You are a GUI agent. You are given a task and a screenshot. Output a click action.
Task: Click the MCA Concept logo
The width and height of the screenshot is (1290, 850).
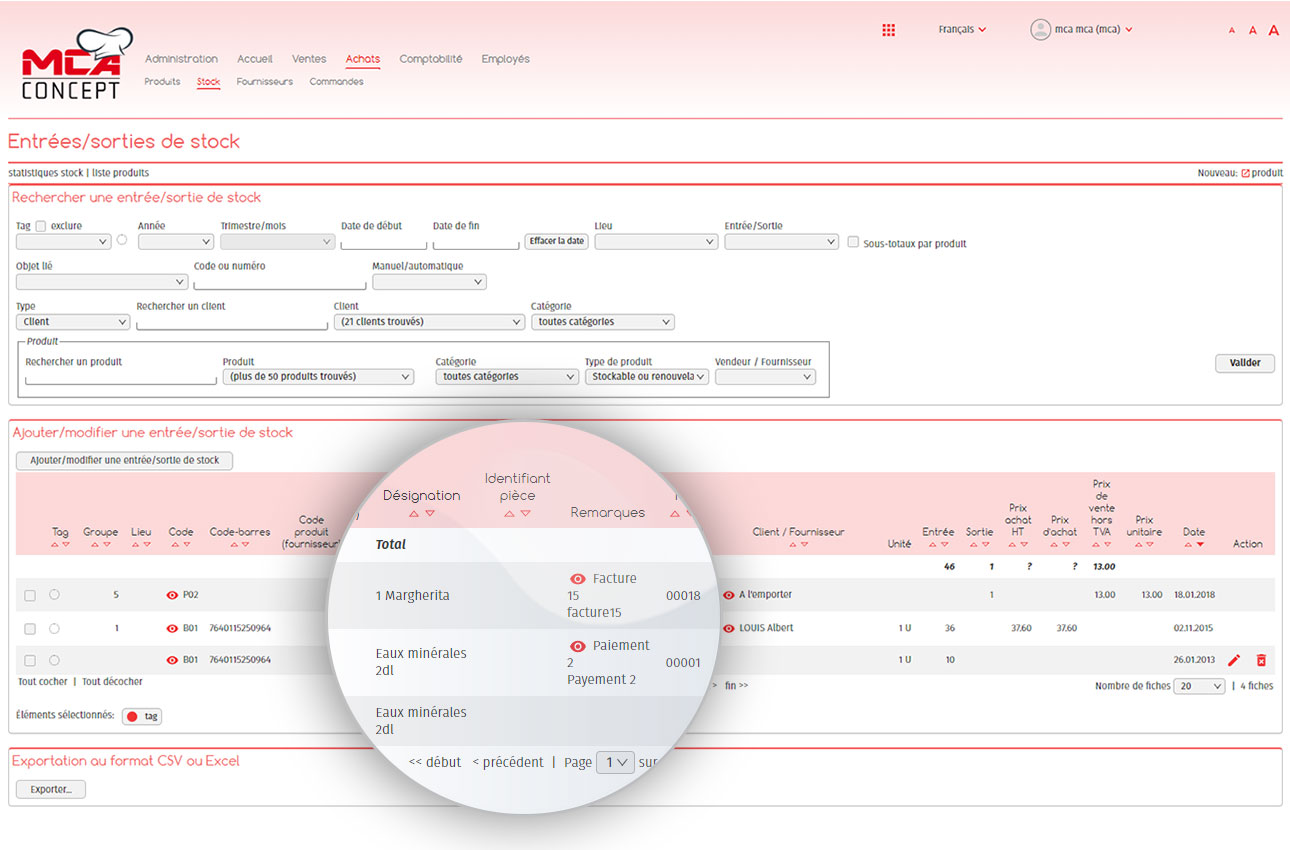72,66
